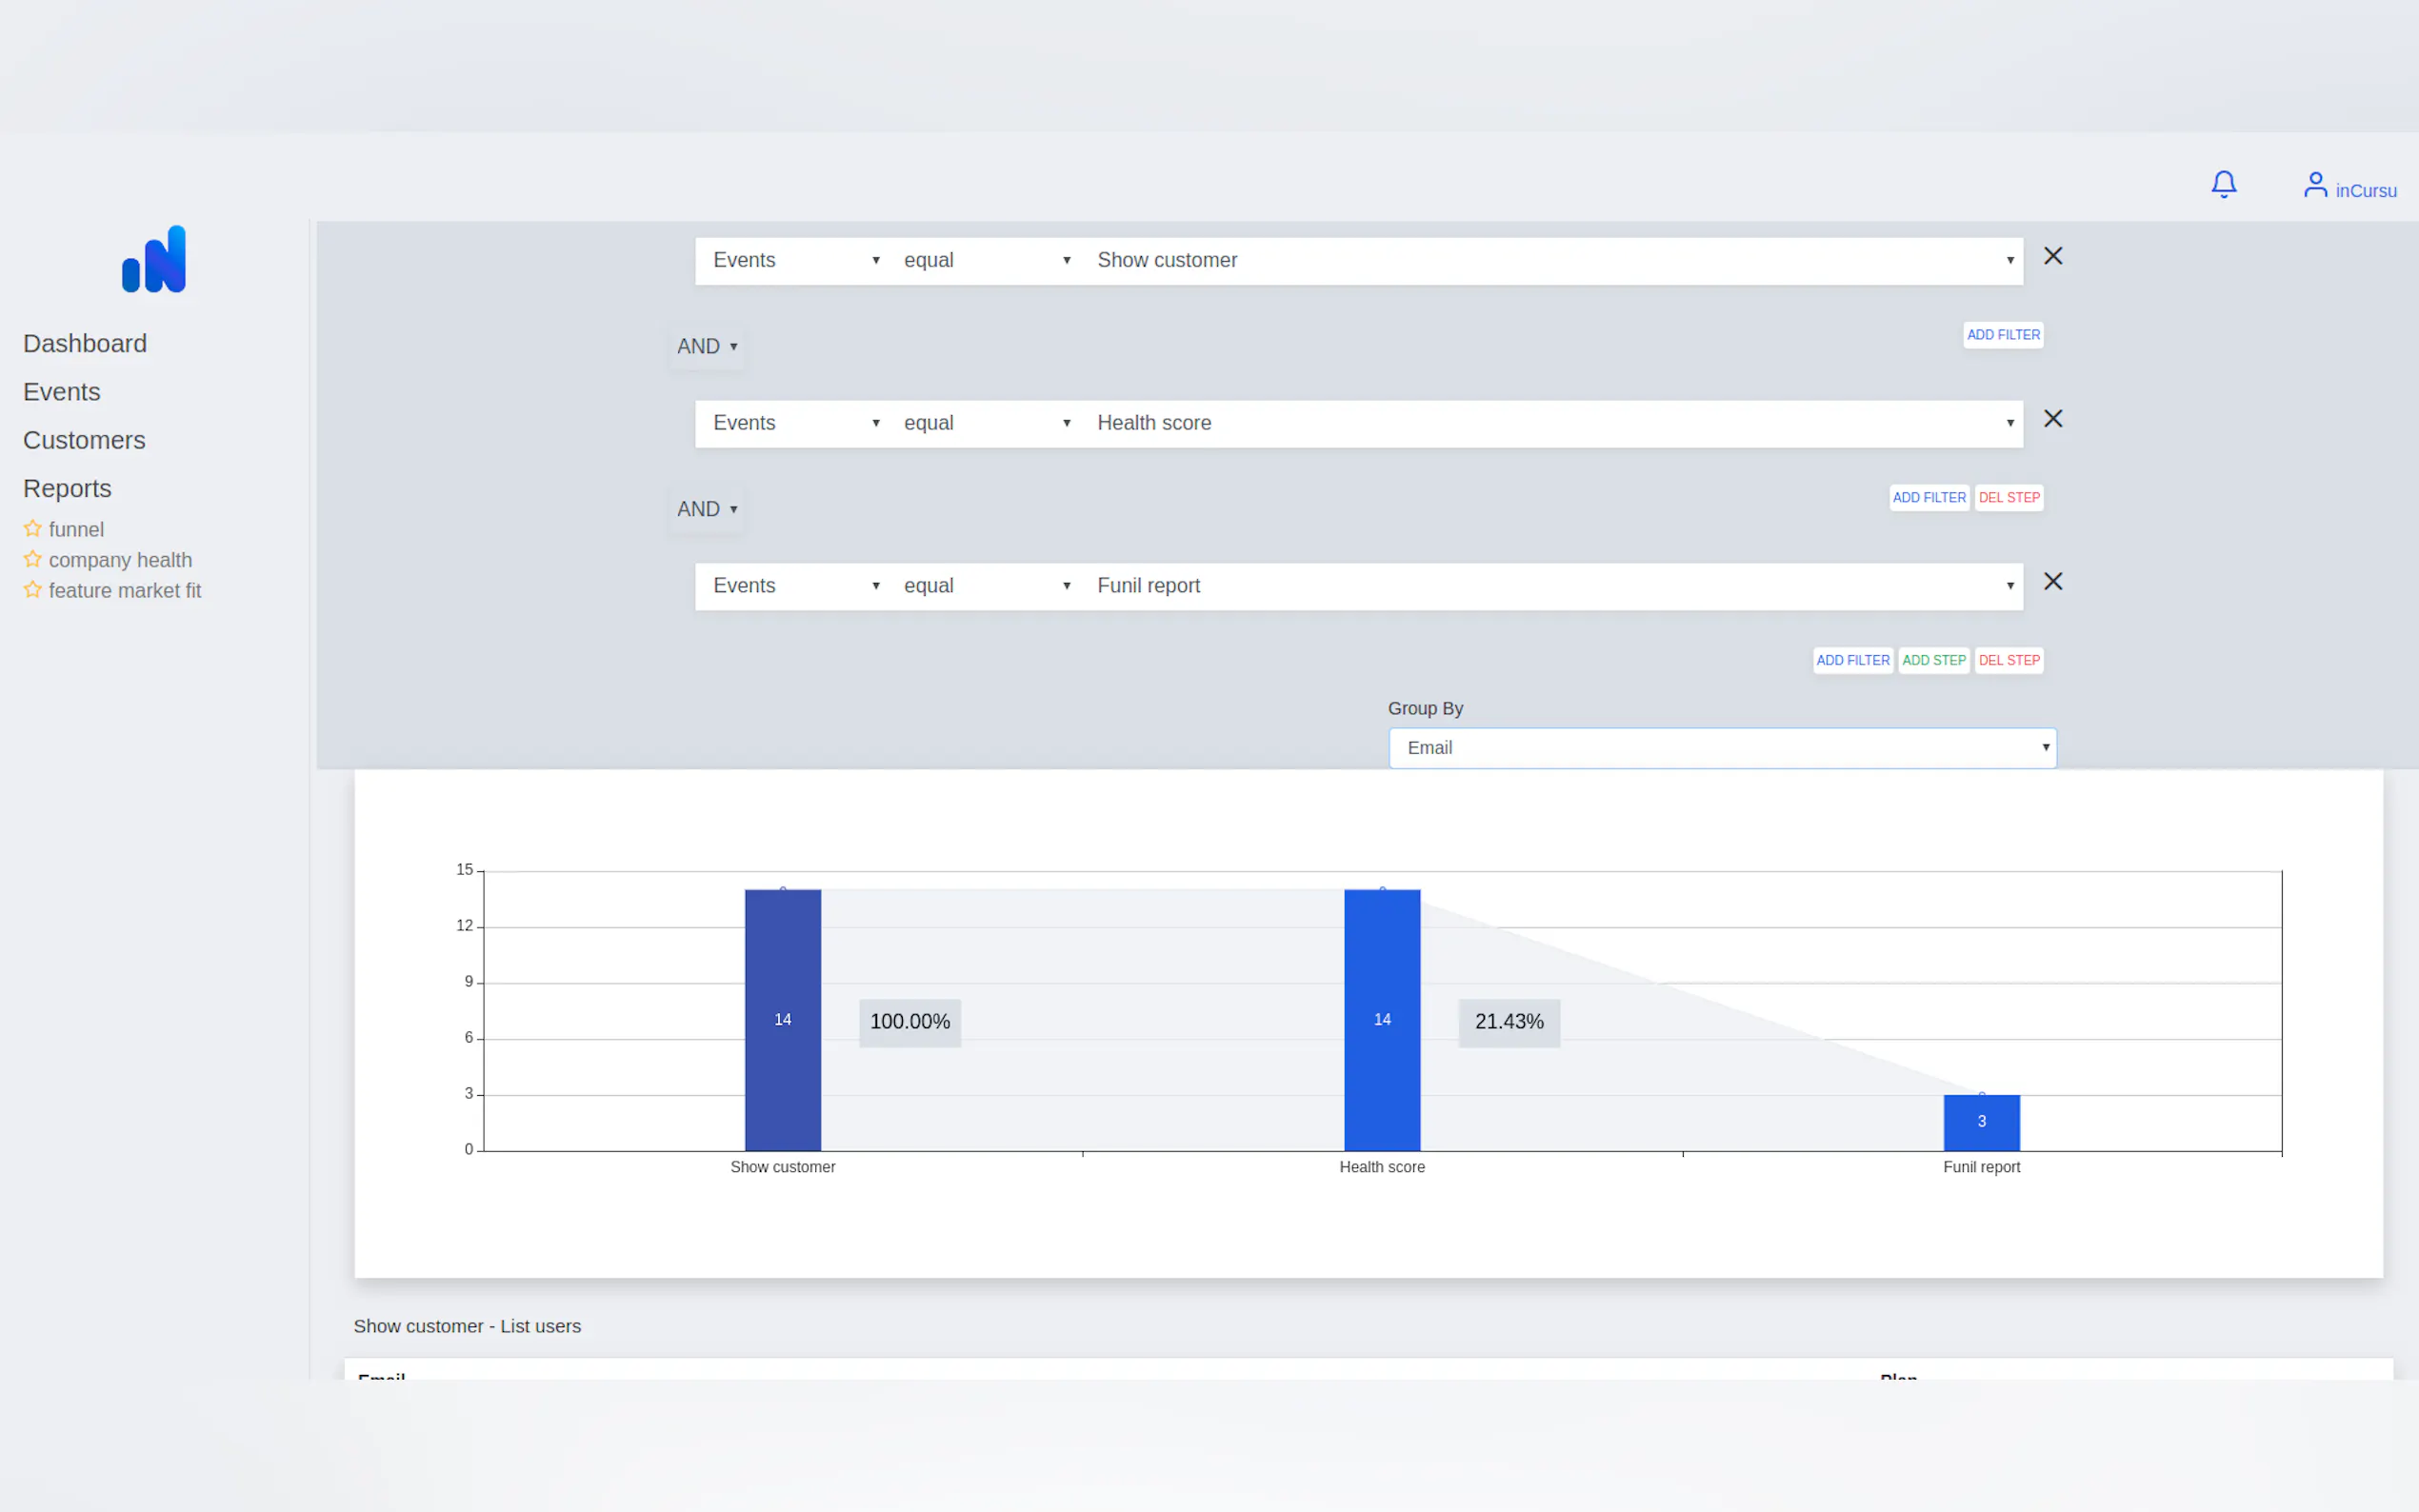Click star icon beside company health
The width and height of the screenshot is (2419, 1512).
tap(33, 559)
